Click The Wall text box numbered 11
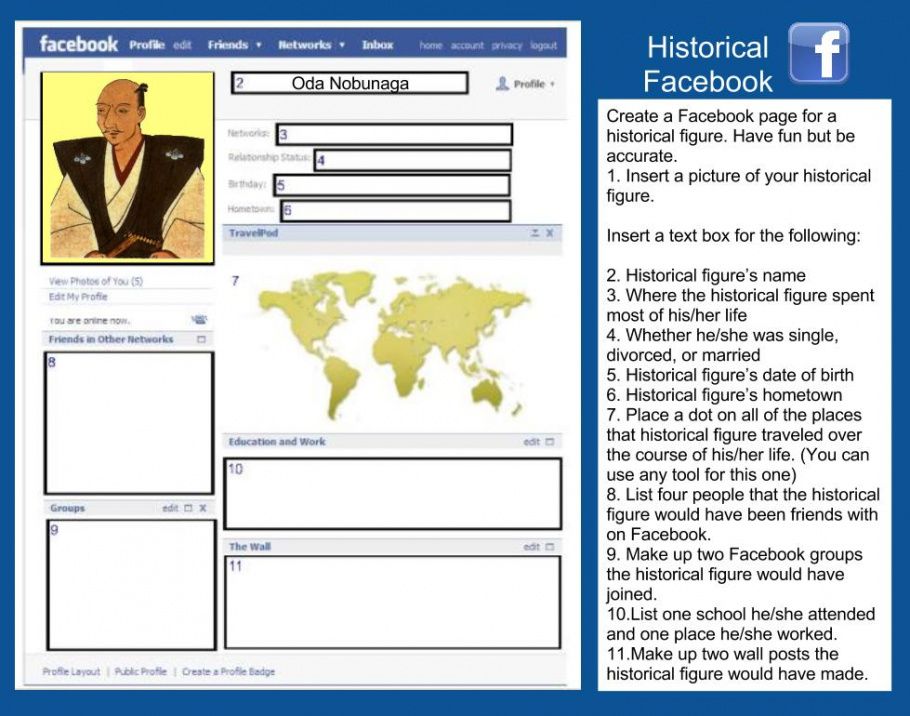This screenshot has height=716, width=910. [x=393, y=602]
